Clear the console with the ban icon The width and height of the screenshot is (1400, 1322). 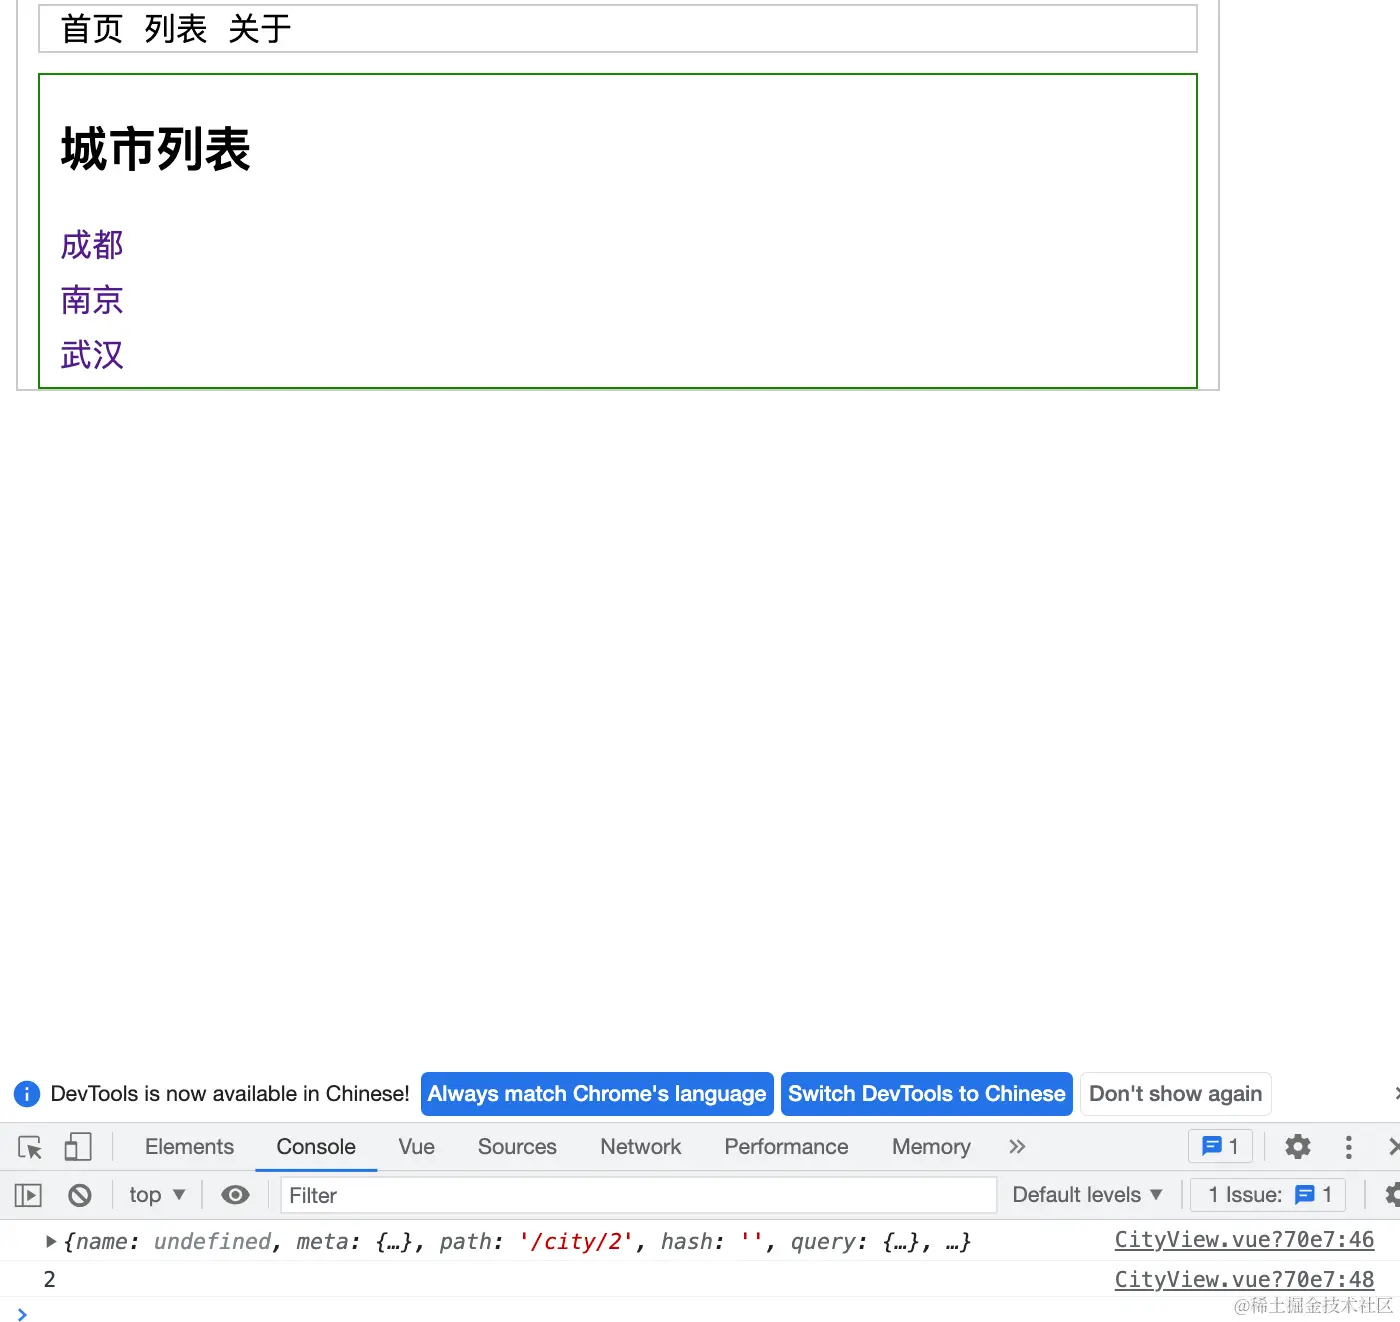[x=80, y=1195]
